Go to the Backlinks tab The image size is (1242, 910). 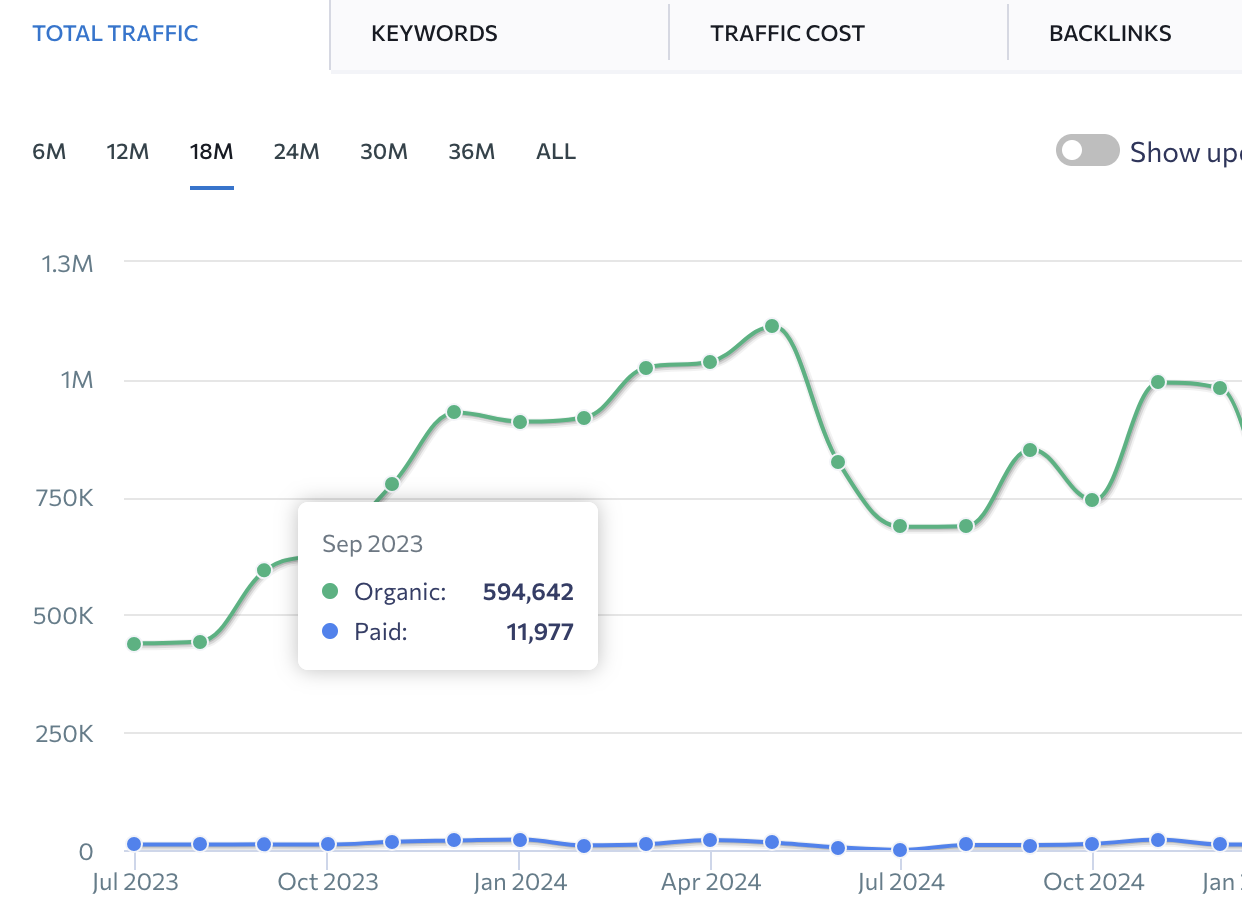click(1110, 33)
